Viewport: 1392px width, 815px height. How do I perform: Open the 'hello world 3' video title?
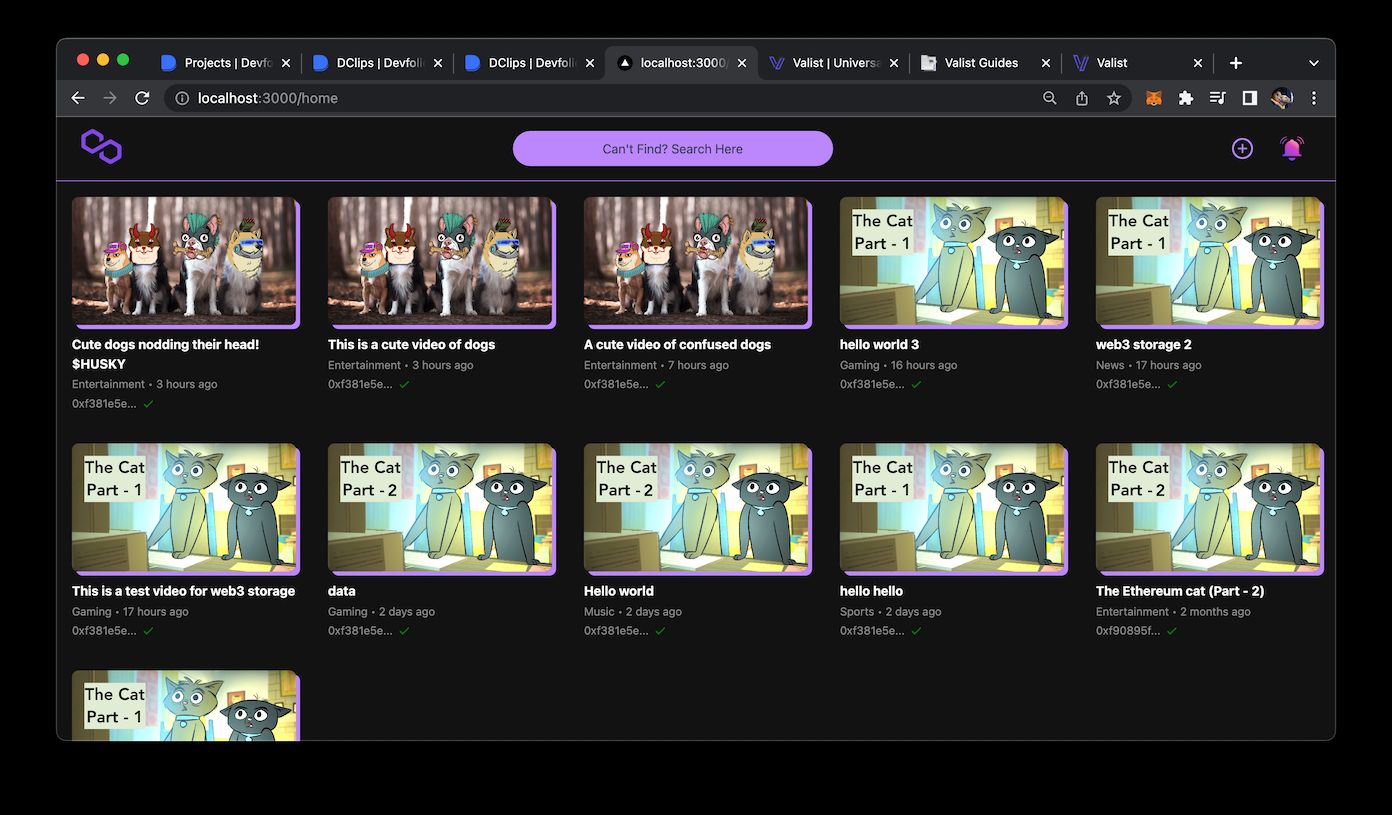(x=880, y=344)
